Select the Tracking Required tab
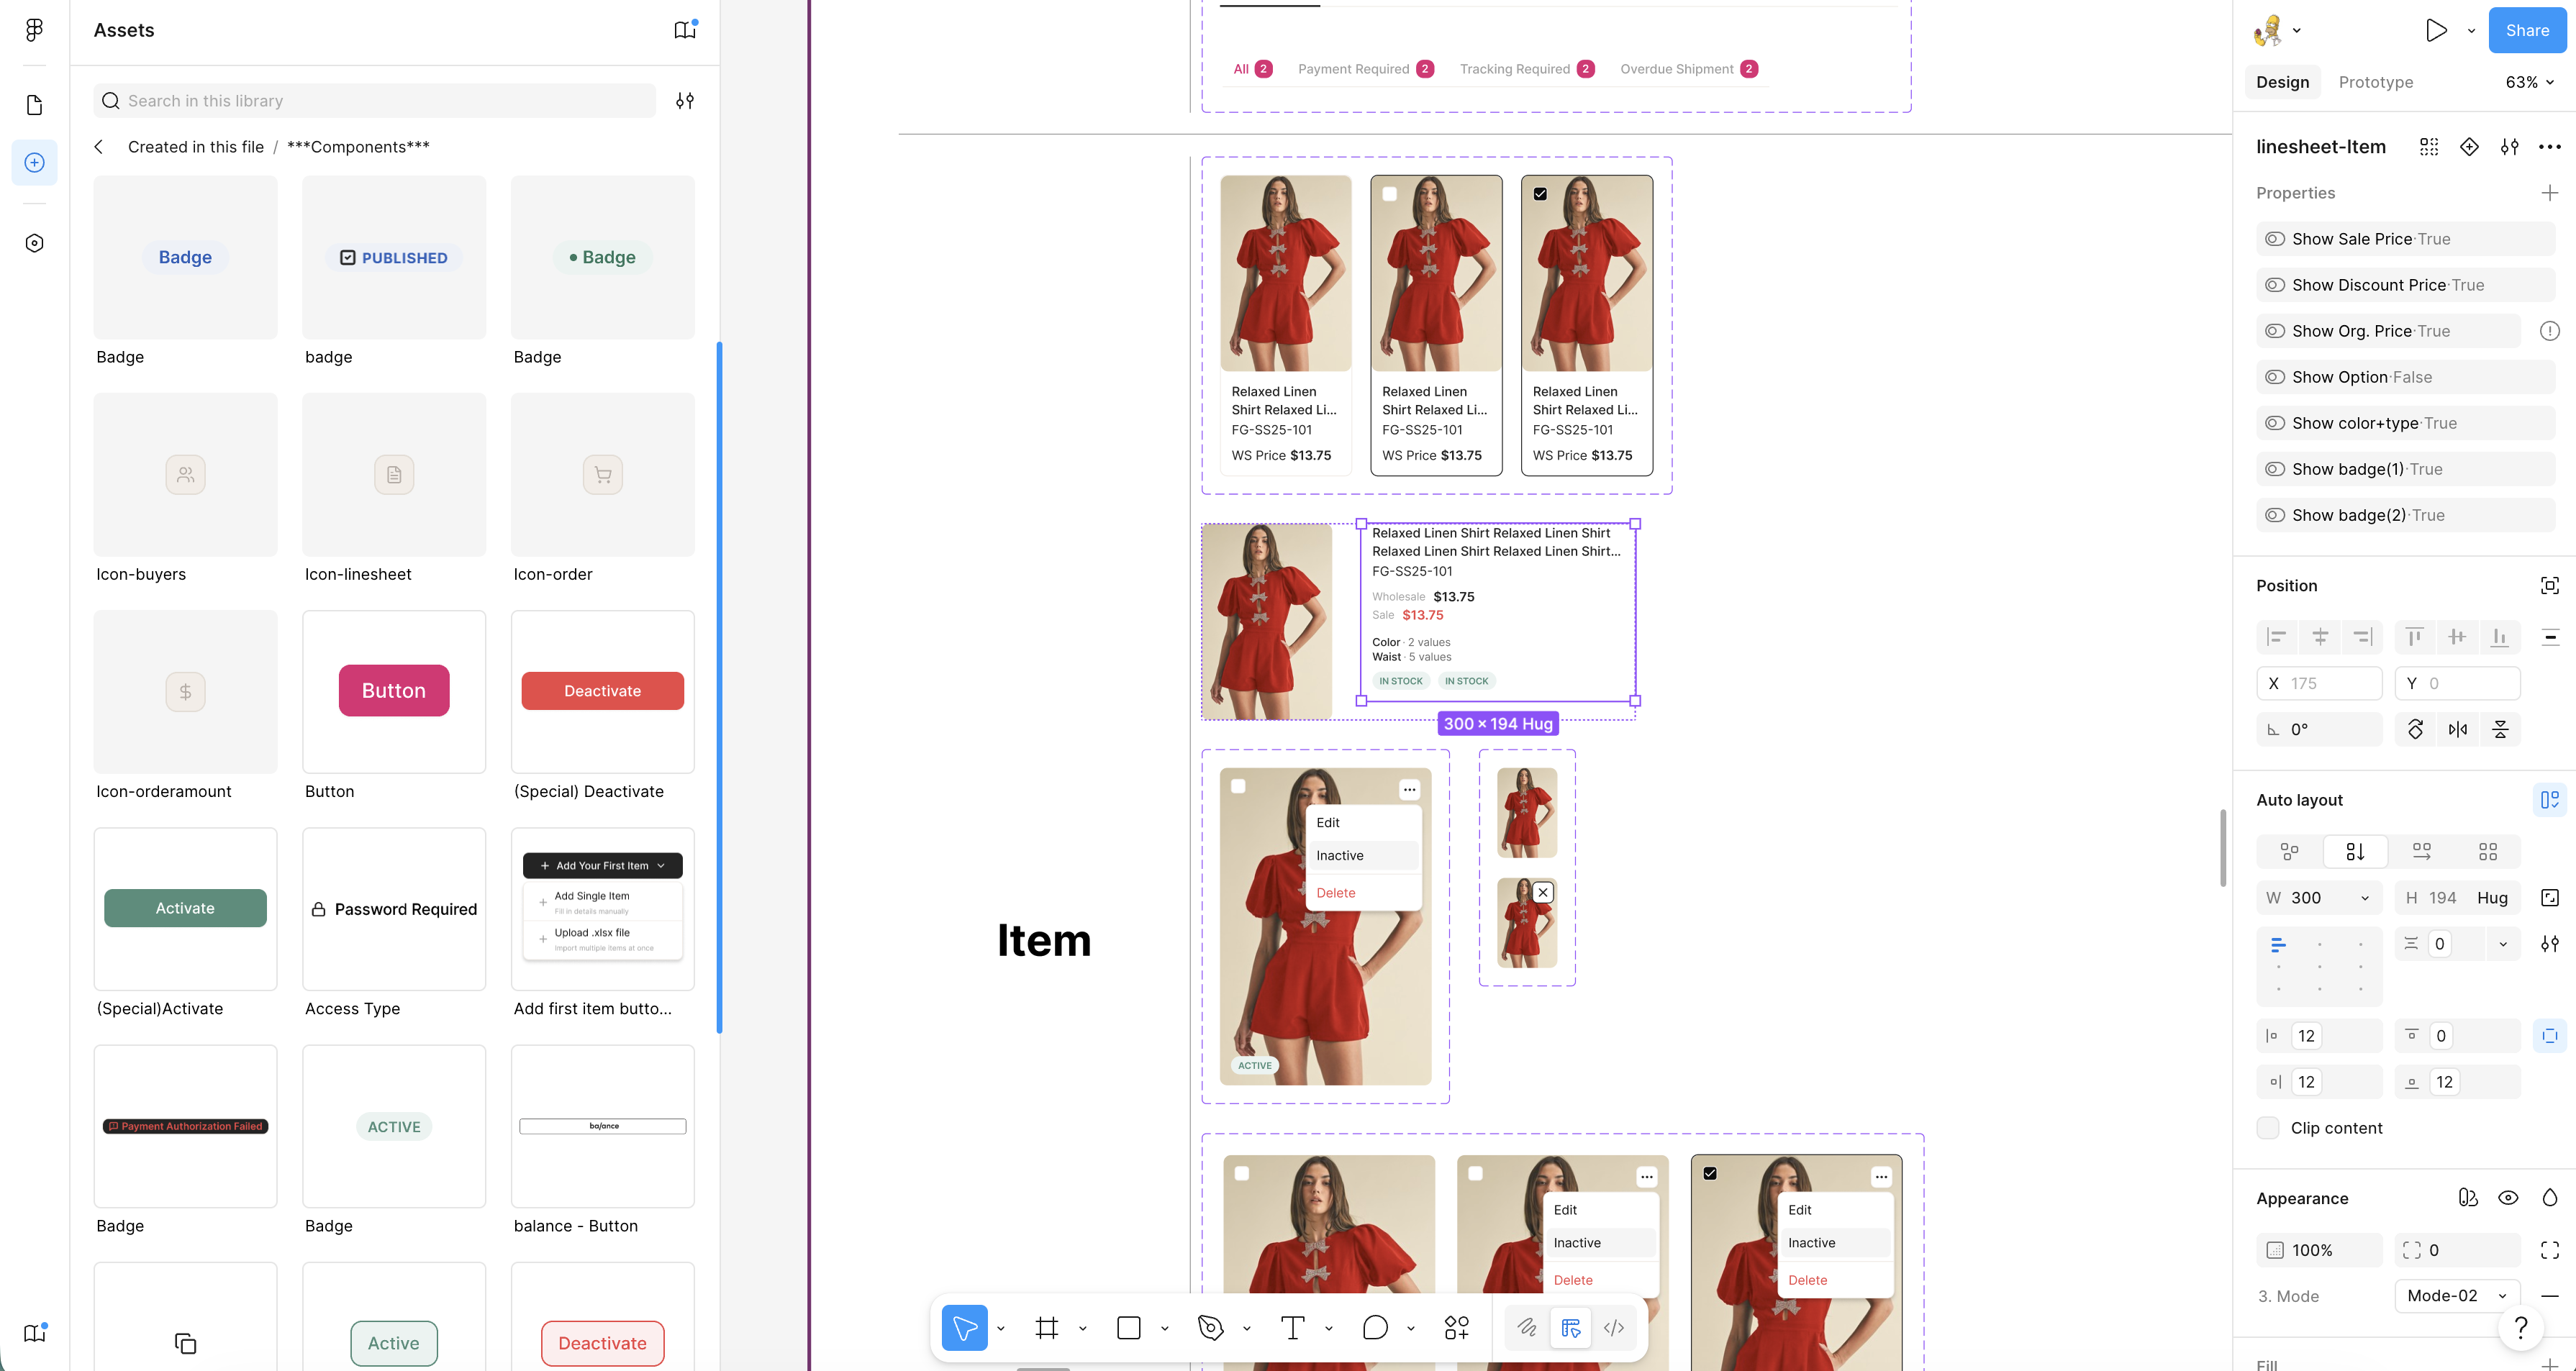 (x=1527, y=69)
